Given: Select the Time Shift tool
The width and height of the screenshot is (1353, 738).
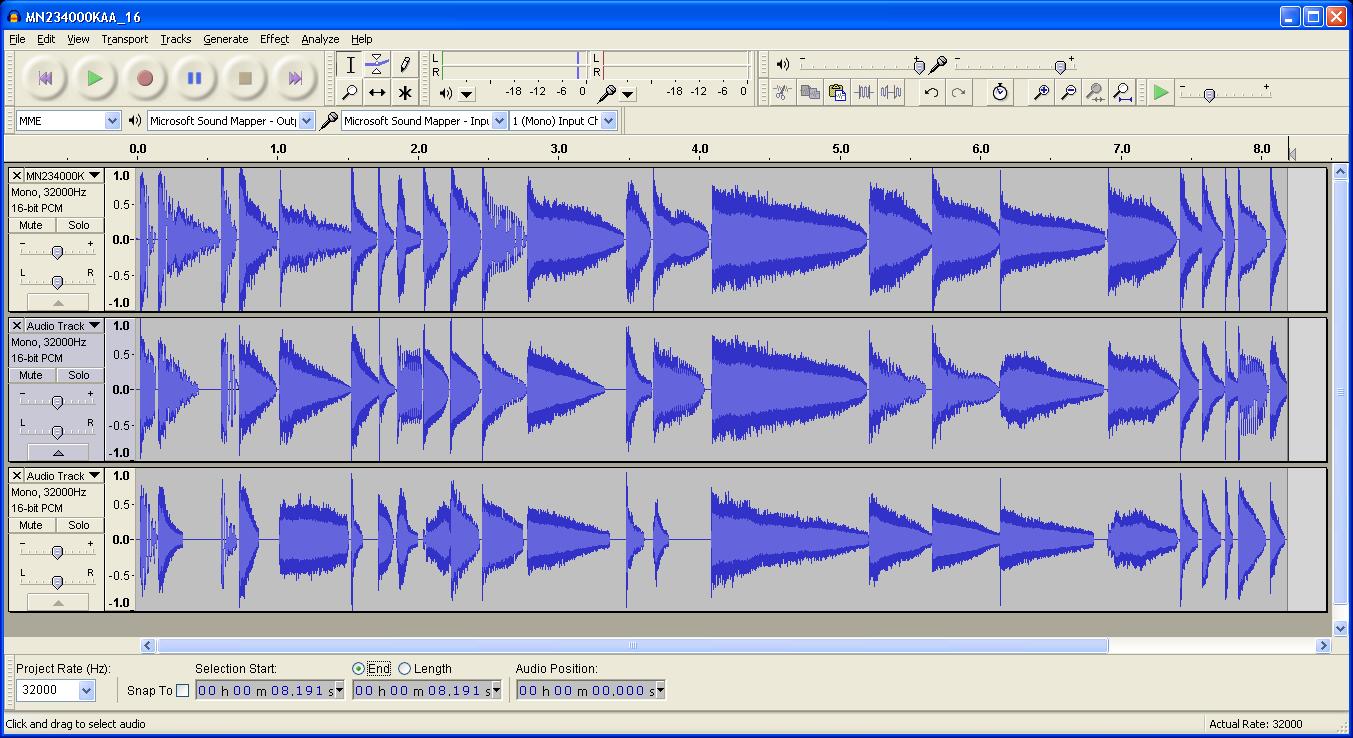Looking at the screenshot, I should point(377,93).
